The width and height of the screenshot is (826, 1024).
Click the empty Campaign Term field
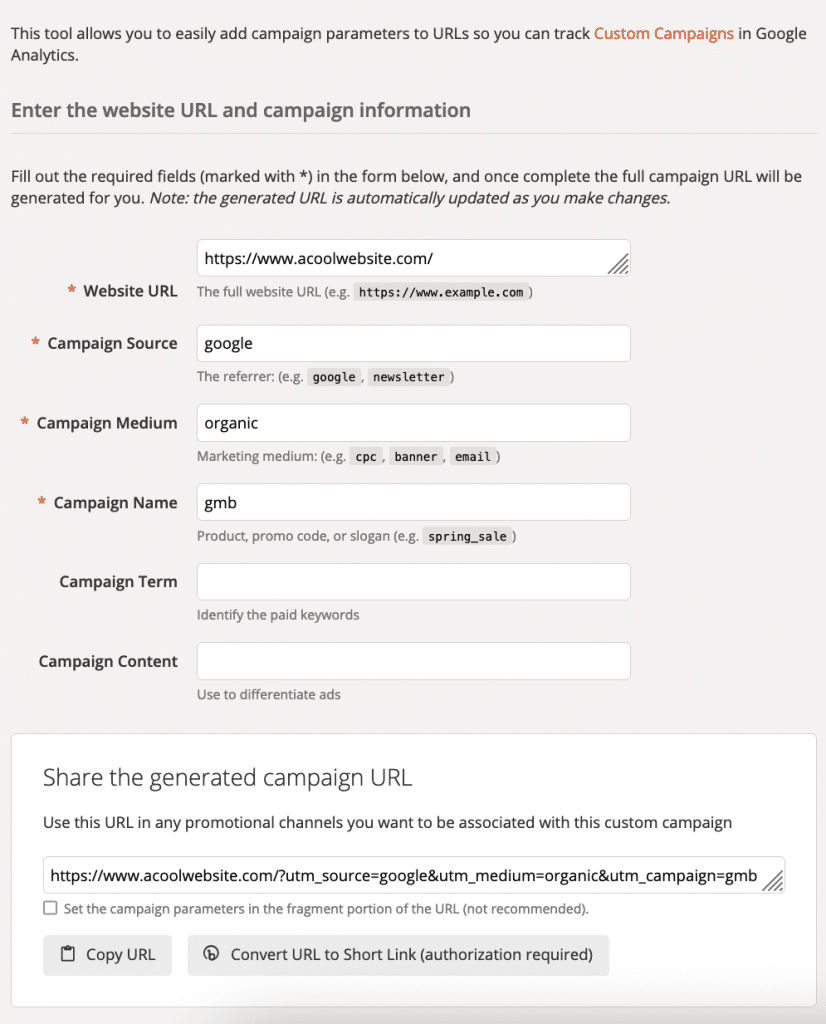(413, 581)
